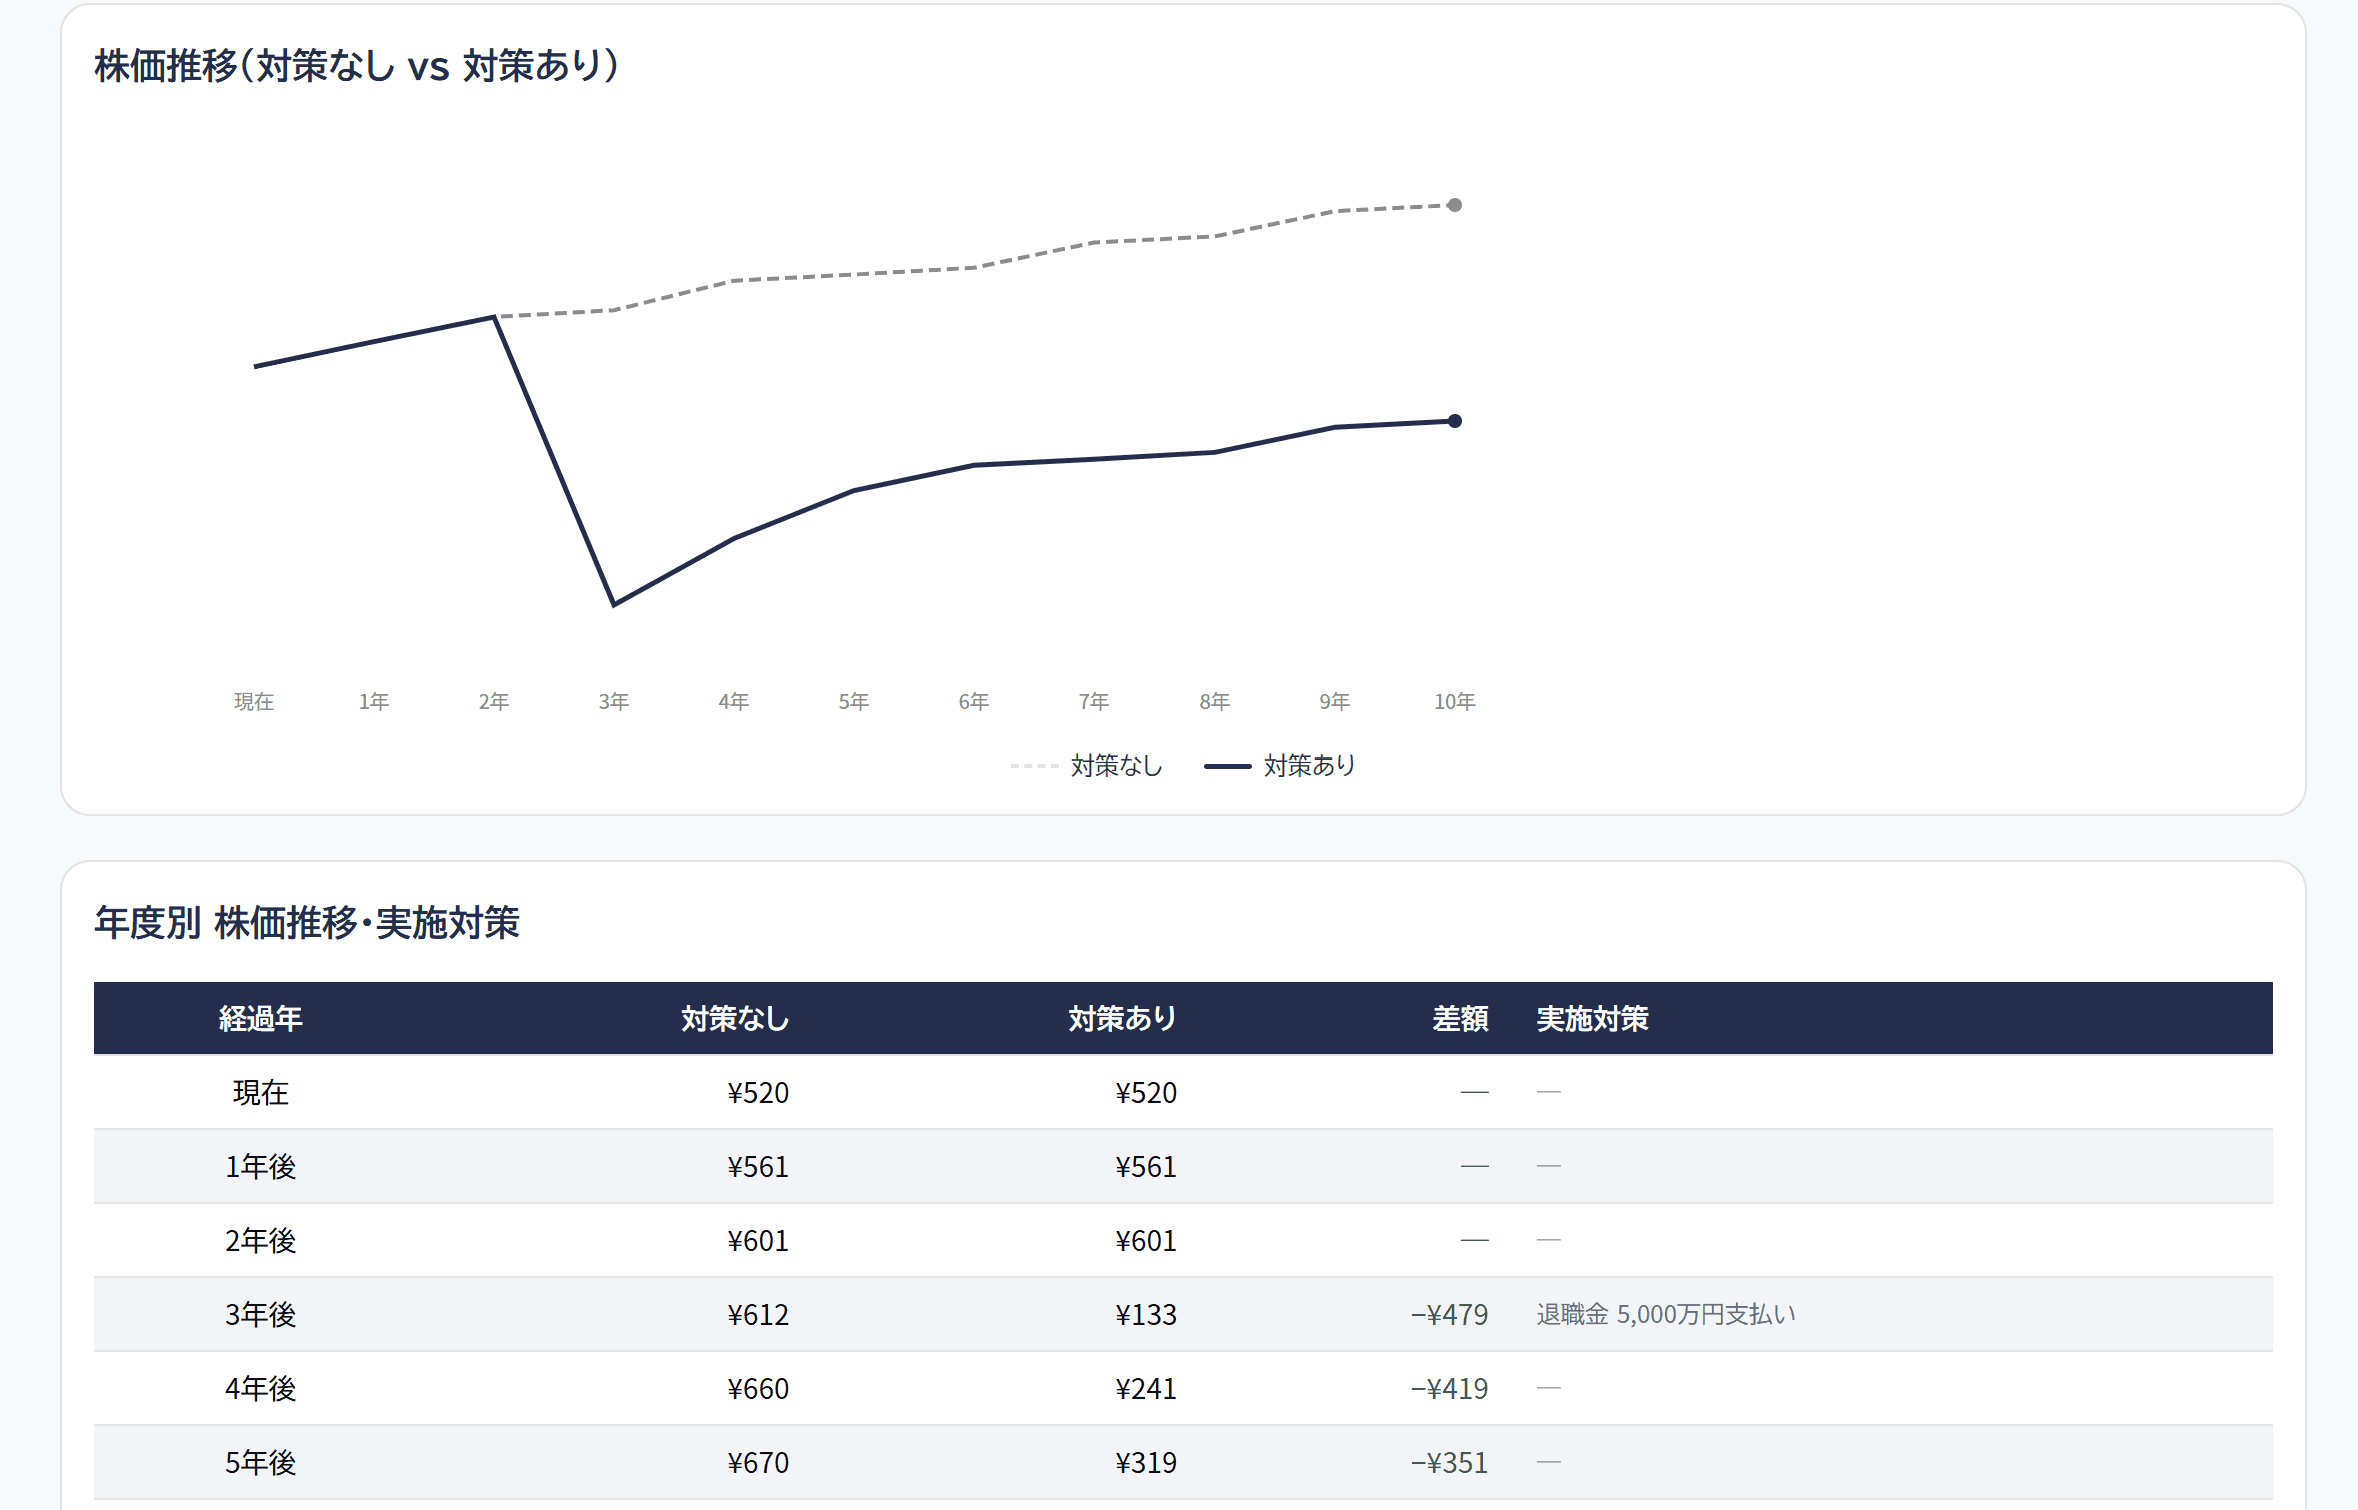This screenshot has width=2358, height=1510.
Task: Click the 差額 column header
Action: tap(1460, 1019)
